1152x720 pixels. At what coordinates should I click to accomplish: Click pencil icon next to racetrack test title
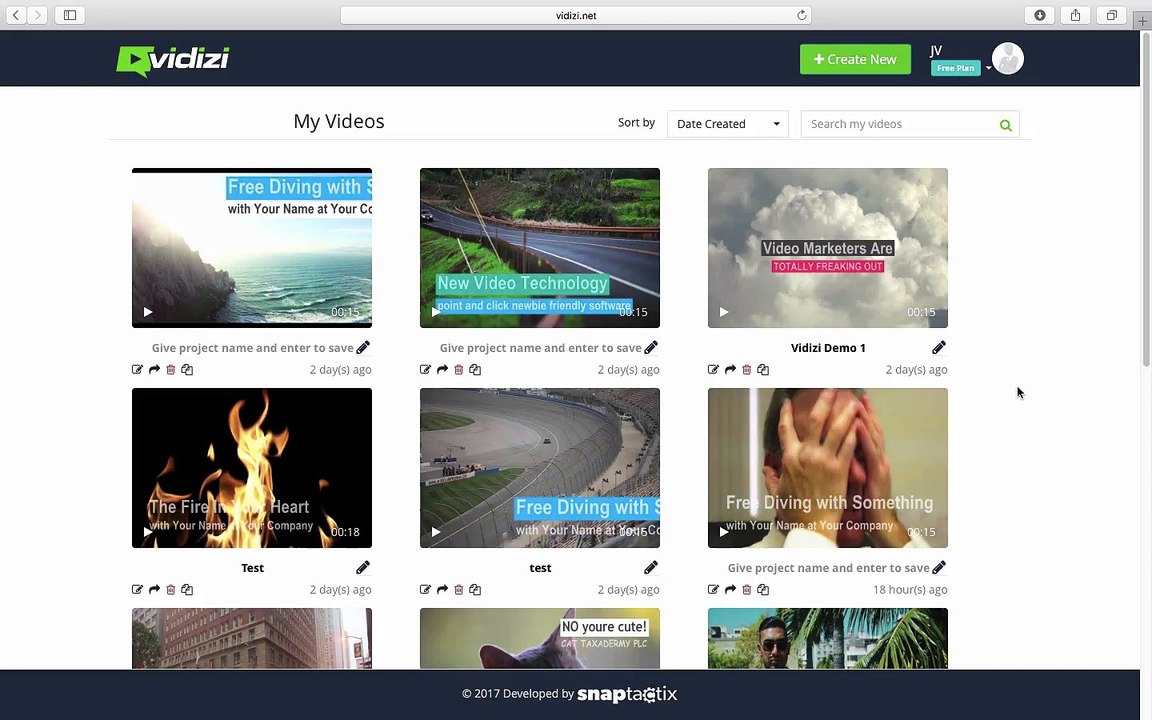click(651, 567)
